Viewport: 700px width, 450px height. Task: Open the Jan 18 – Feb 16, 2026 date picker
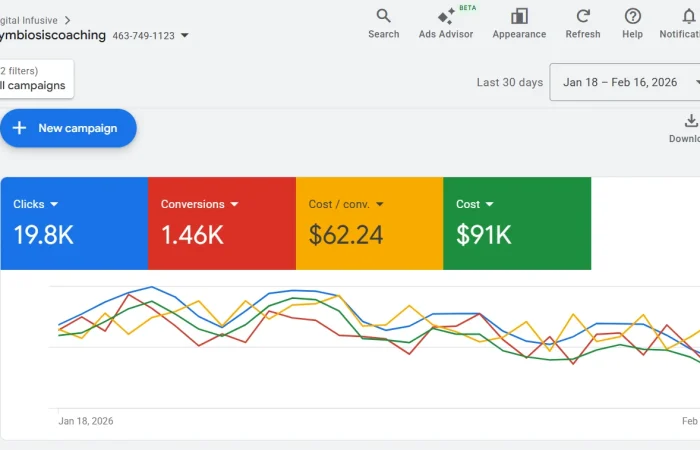click(x=625, y=82)
